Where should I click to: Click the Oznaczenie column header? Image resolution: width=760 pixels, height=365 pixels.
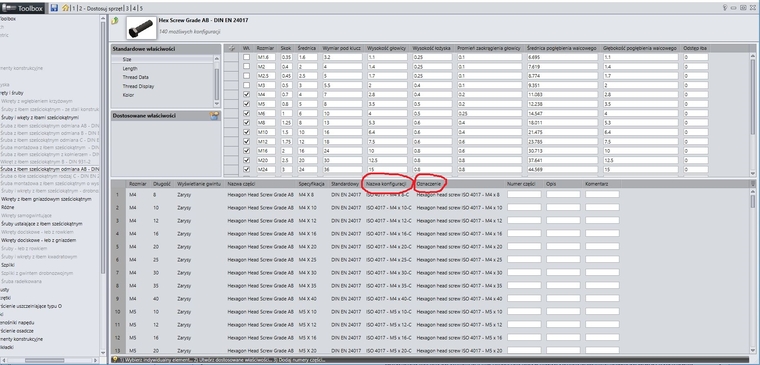point(429,184)
